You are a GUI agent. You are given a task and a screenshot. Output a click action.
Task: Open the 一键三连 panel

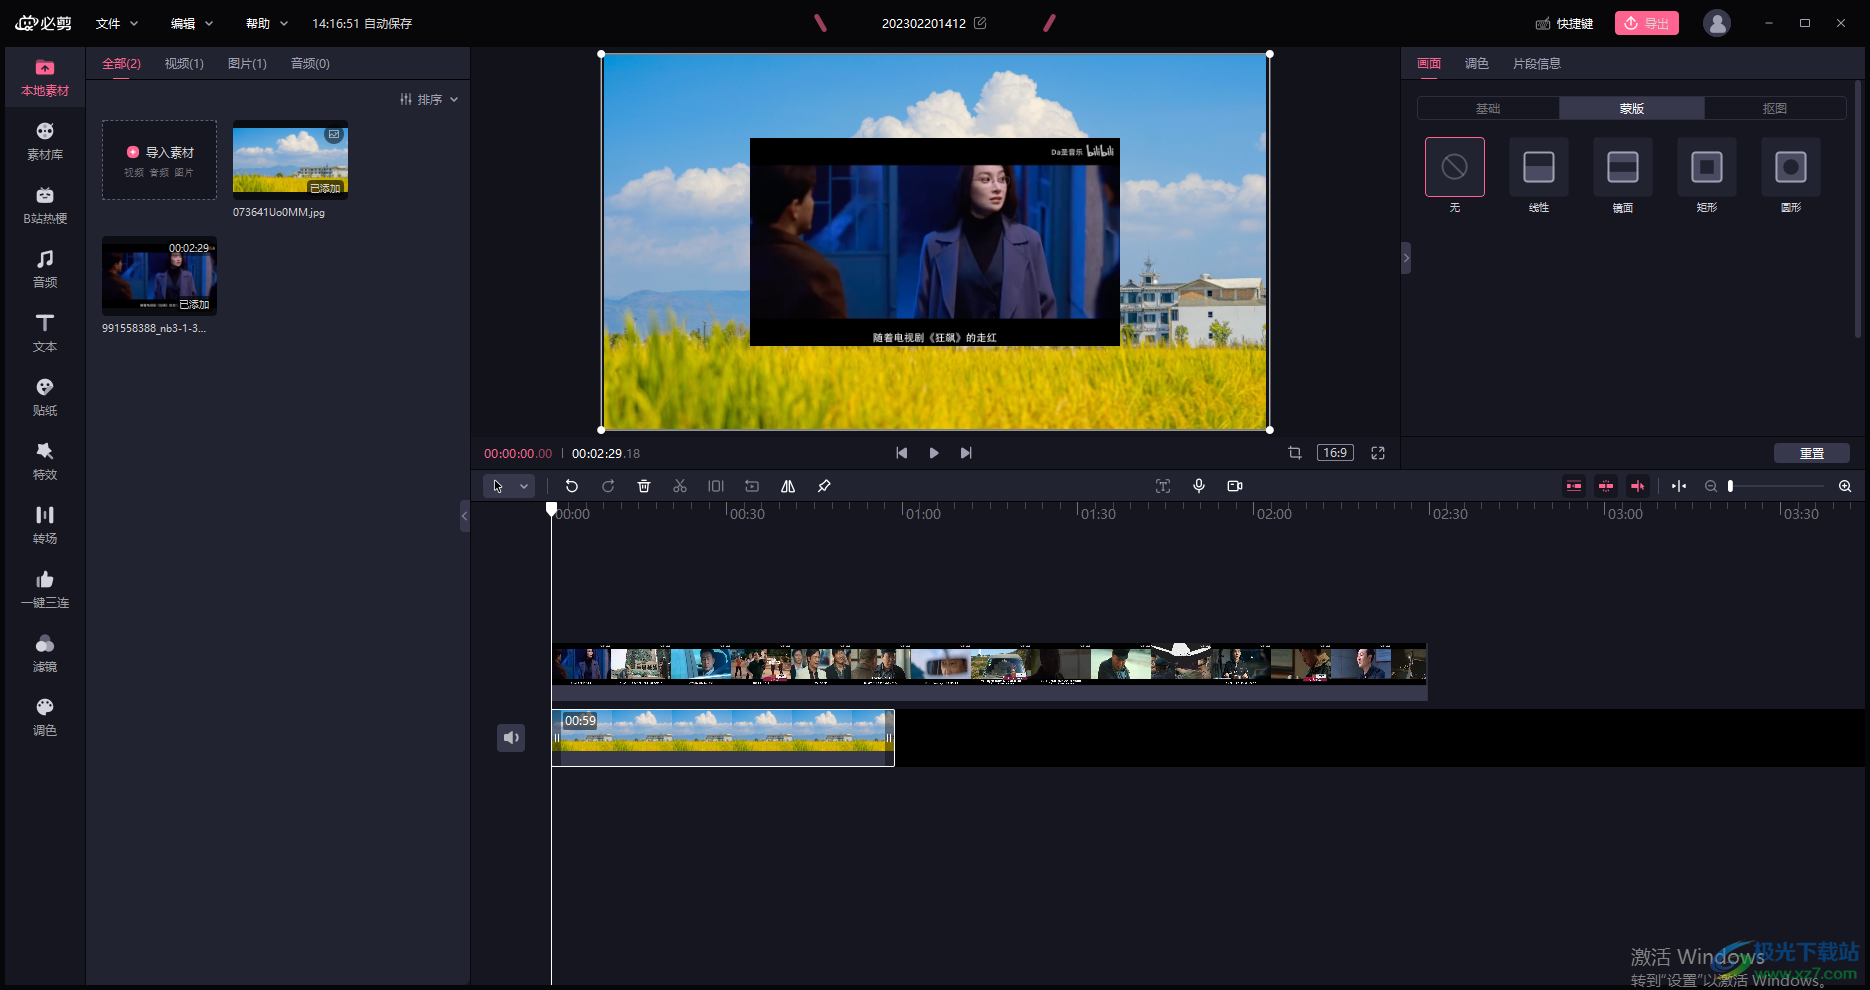point(45,590)
